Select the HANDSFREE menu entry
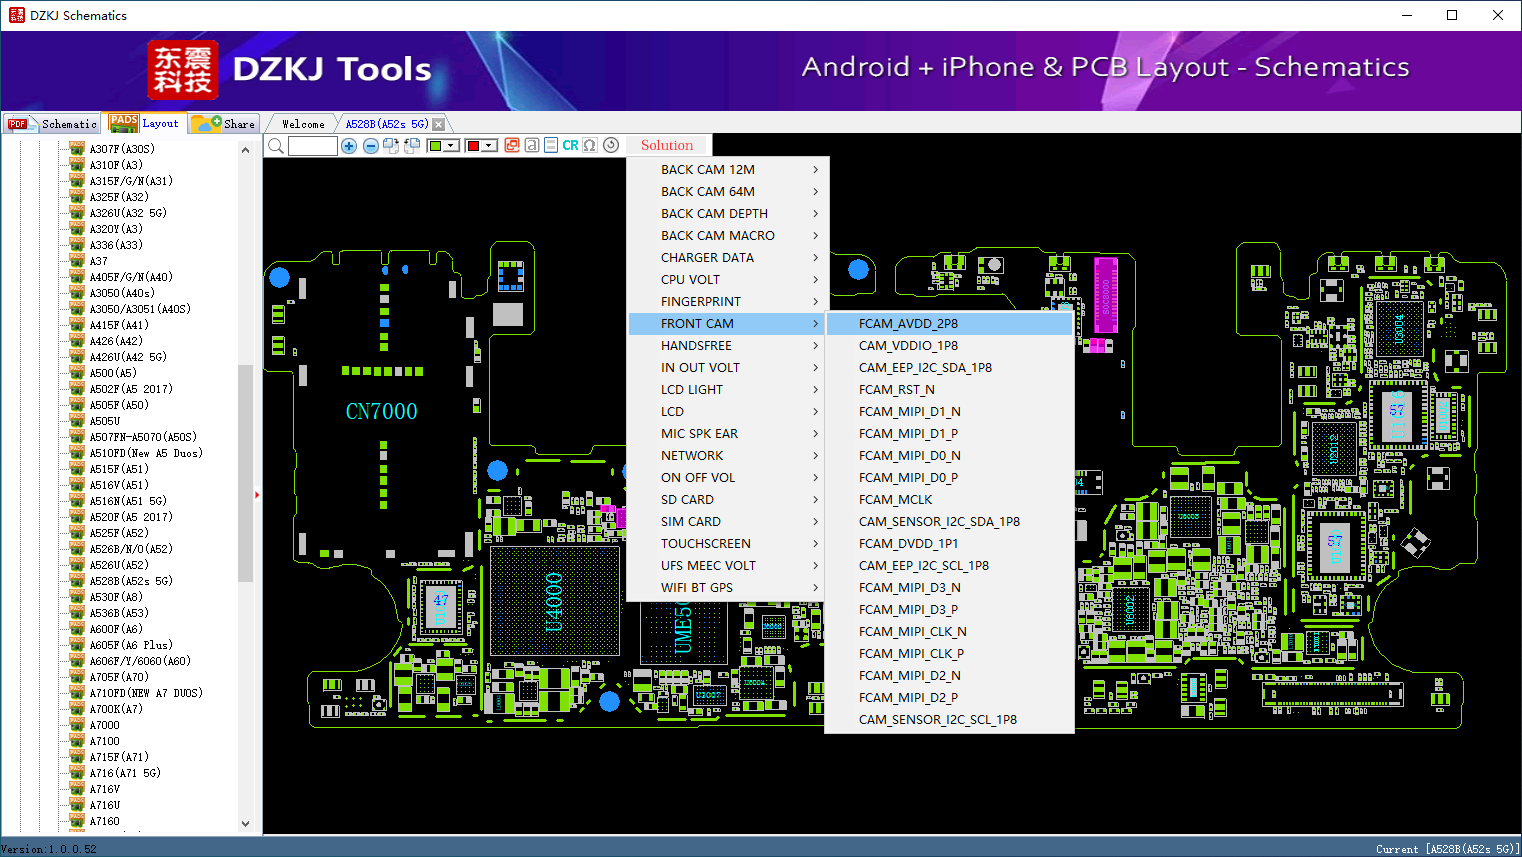Viewport: 1522px width, 857px height. (x=728, y=346)
